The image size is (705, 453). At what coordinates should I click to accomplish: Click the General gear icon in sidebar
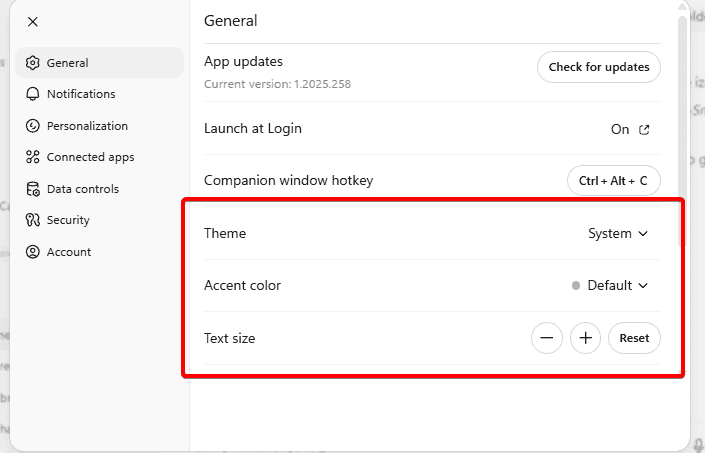click(x=33, y=63)
